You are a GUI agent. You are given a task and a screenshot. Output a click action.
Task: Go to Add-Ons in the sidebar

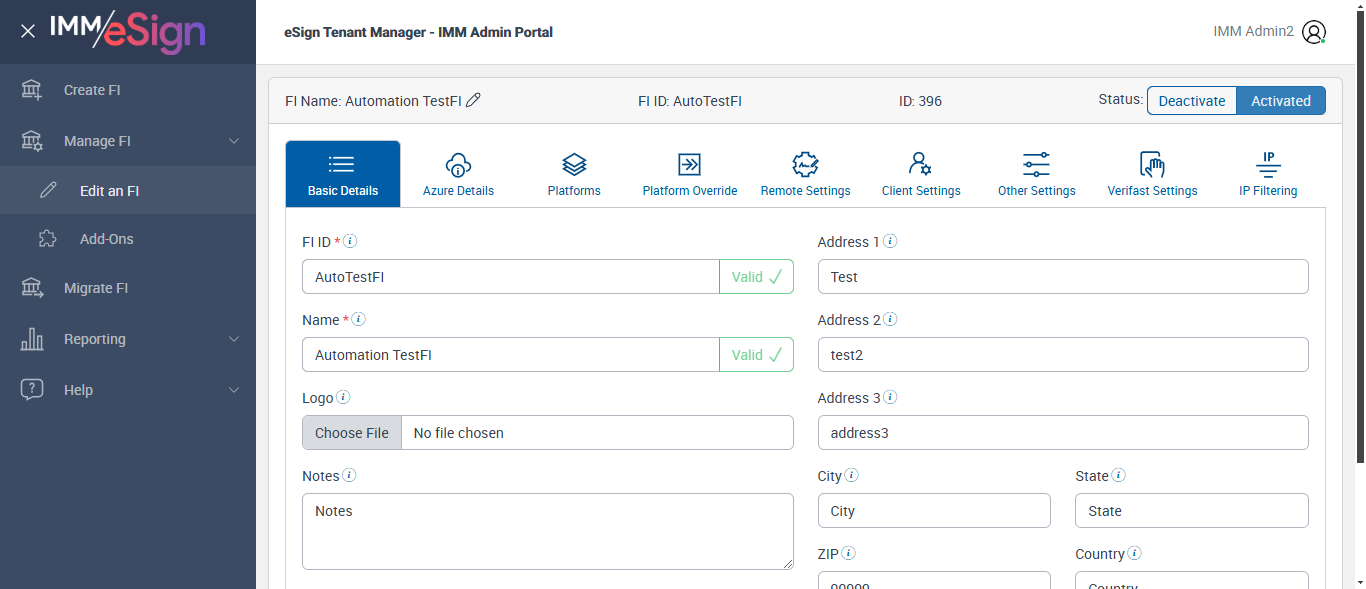106,239
